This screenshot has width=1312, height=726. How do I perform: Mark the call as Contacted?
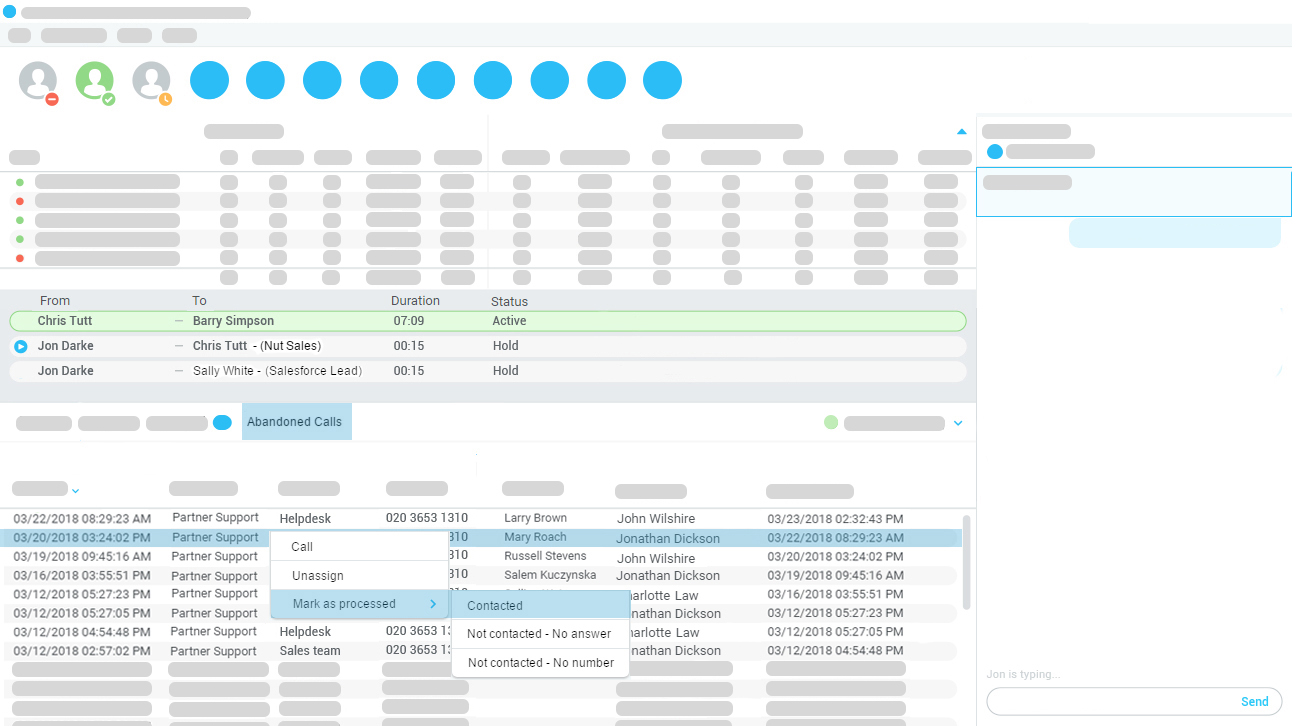[x=495, y=605]
